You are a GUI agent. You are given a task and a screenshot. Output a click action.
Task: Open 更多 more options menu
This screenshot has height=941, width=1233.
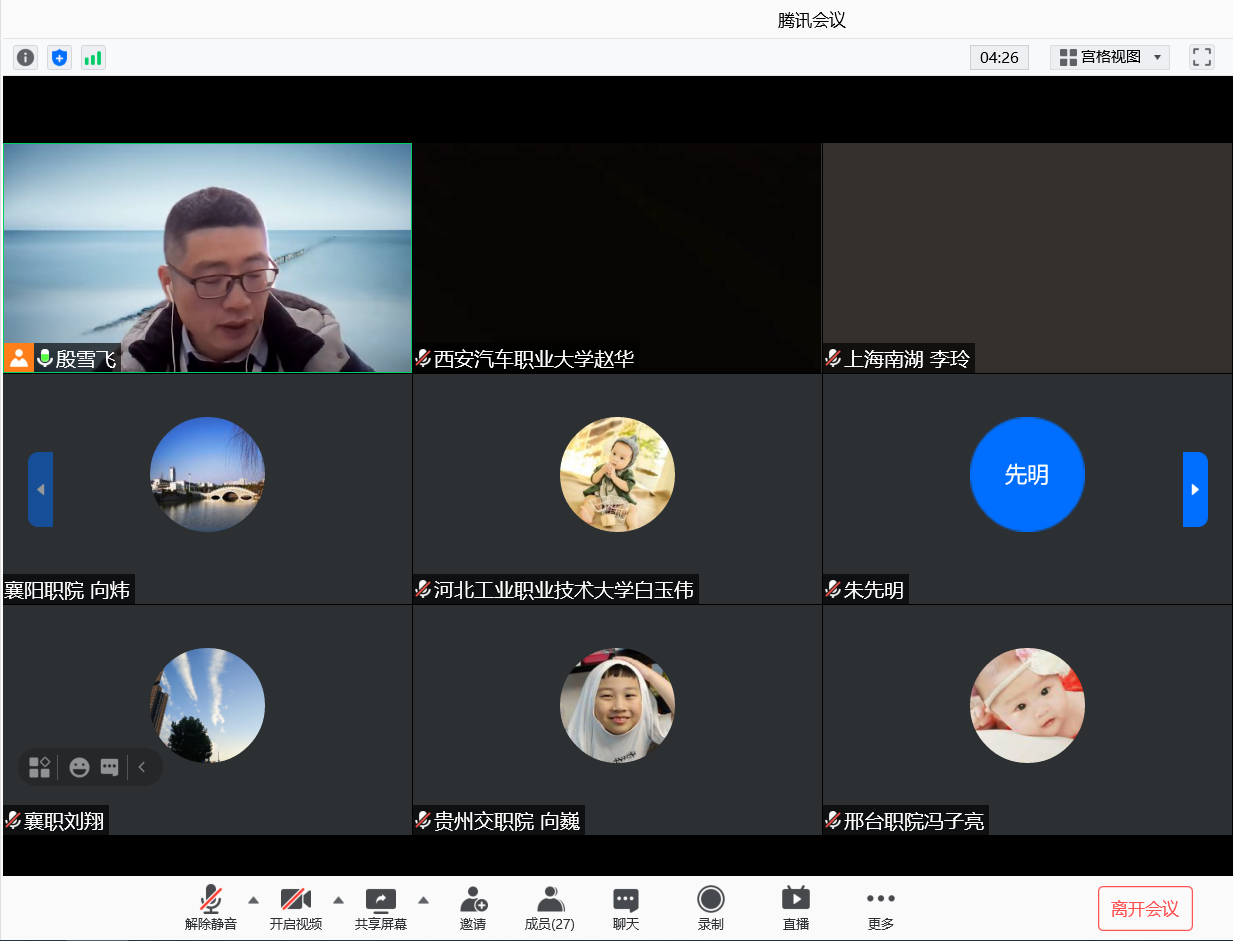click(881, 907)
